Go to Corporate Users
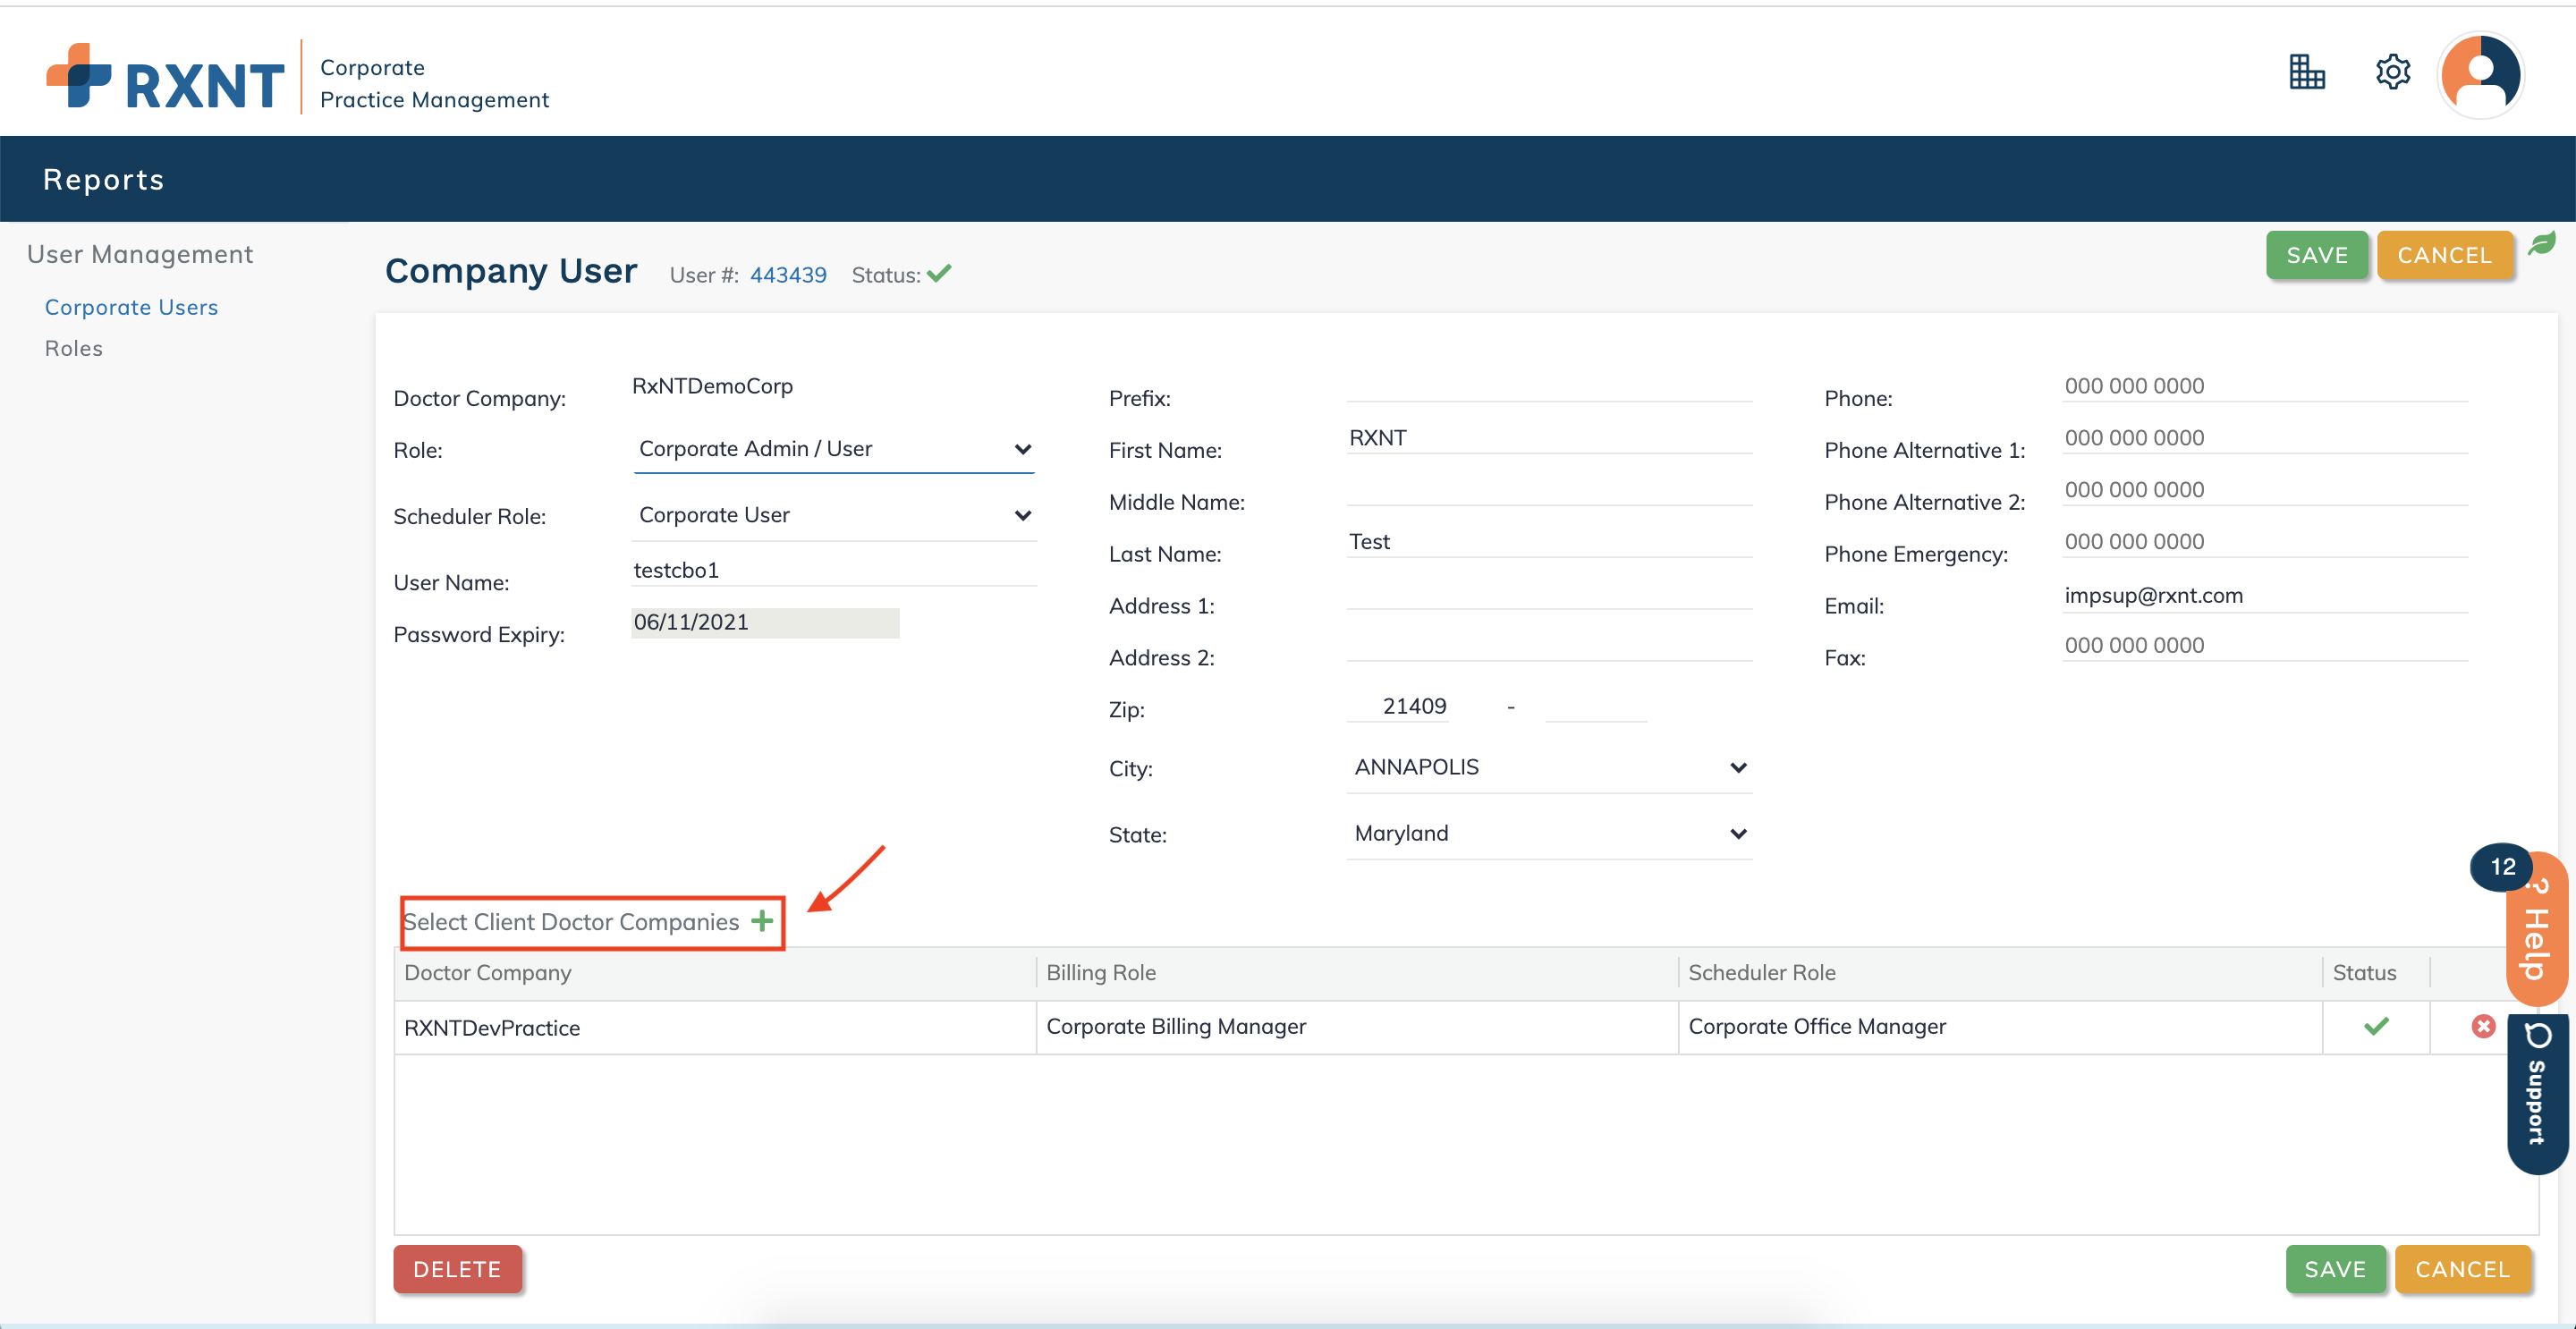Image resolution: width=2576 pixels, height=1329 pixels. pos(131,307)
